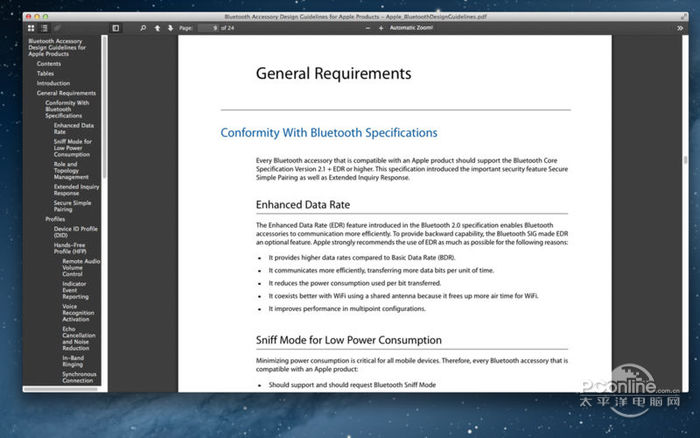
Task: Click the 'General Requirements' page title
Action: [x=333, y=74]
